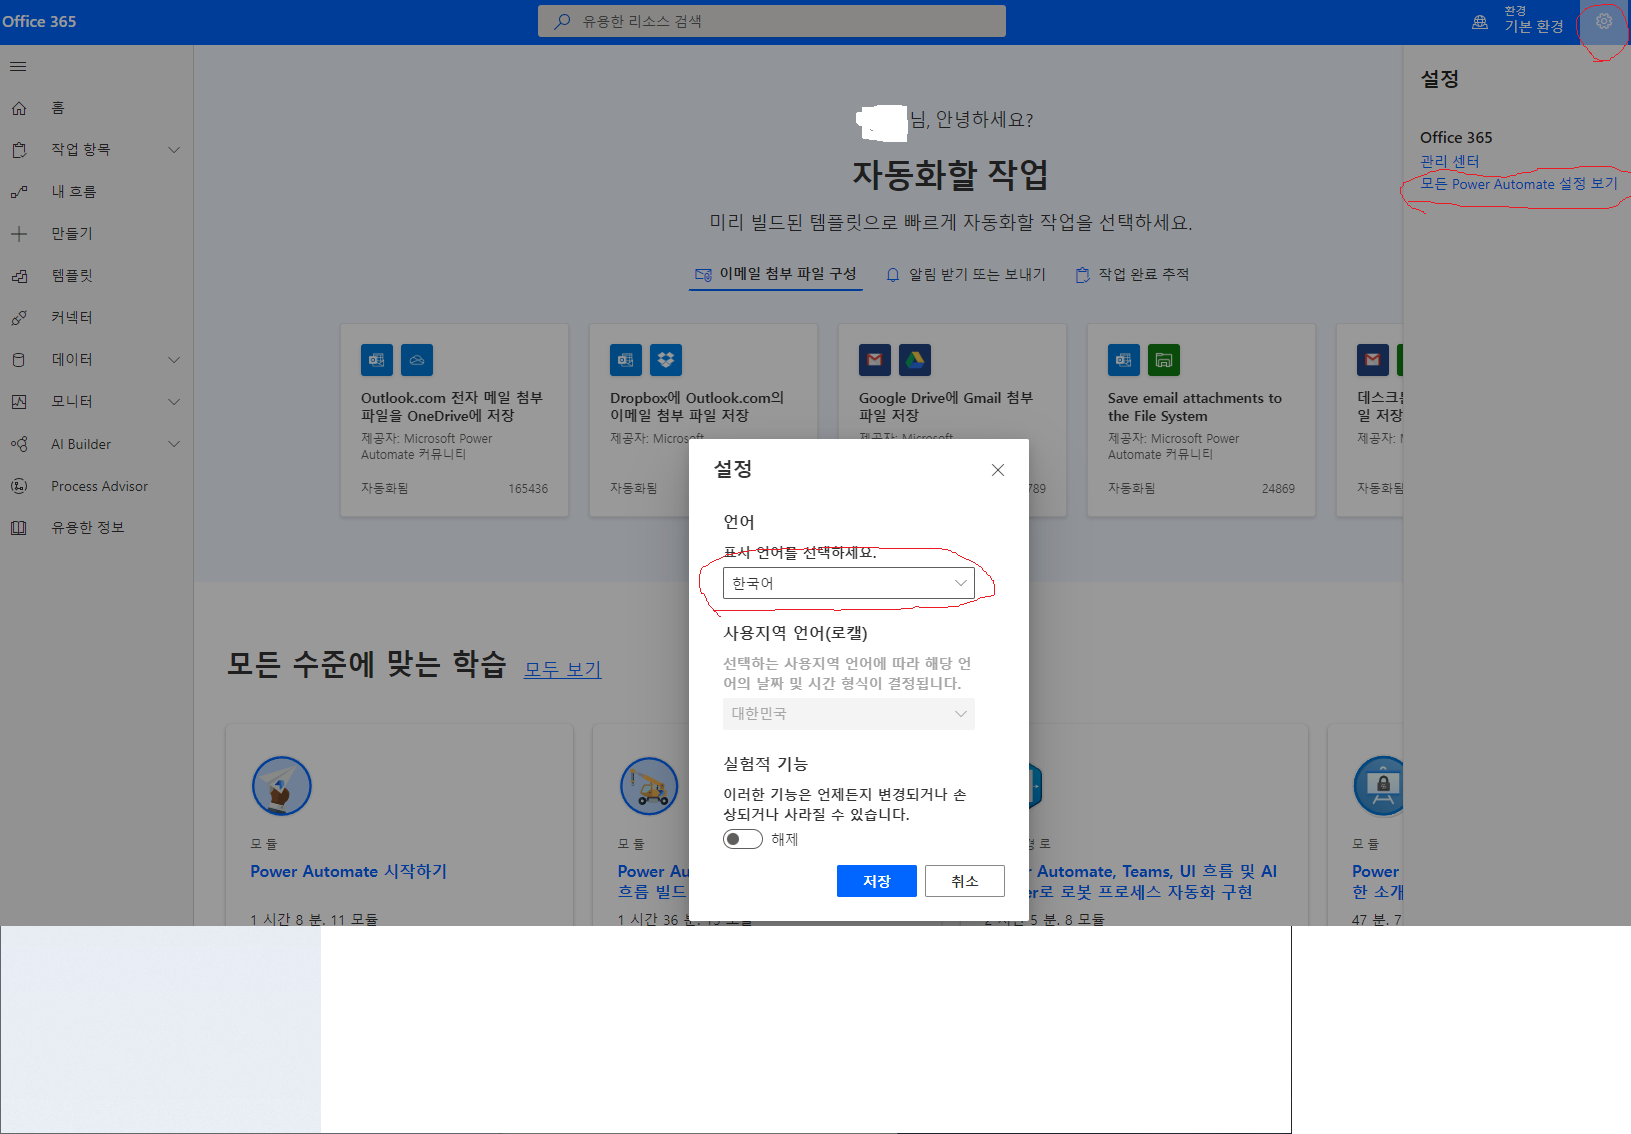Screen dimensions: 1631x1134
Task: Click the 유용한 정보 book icon
Action: point(19,528)
